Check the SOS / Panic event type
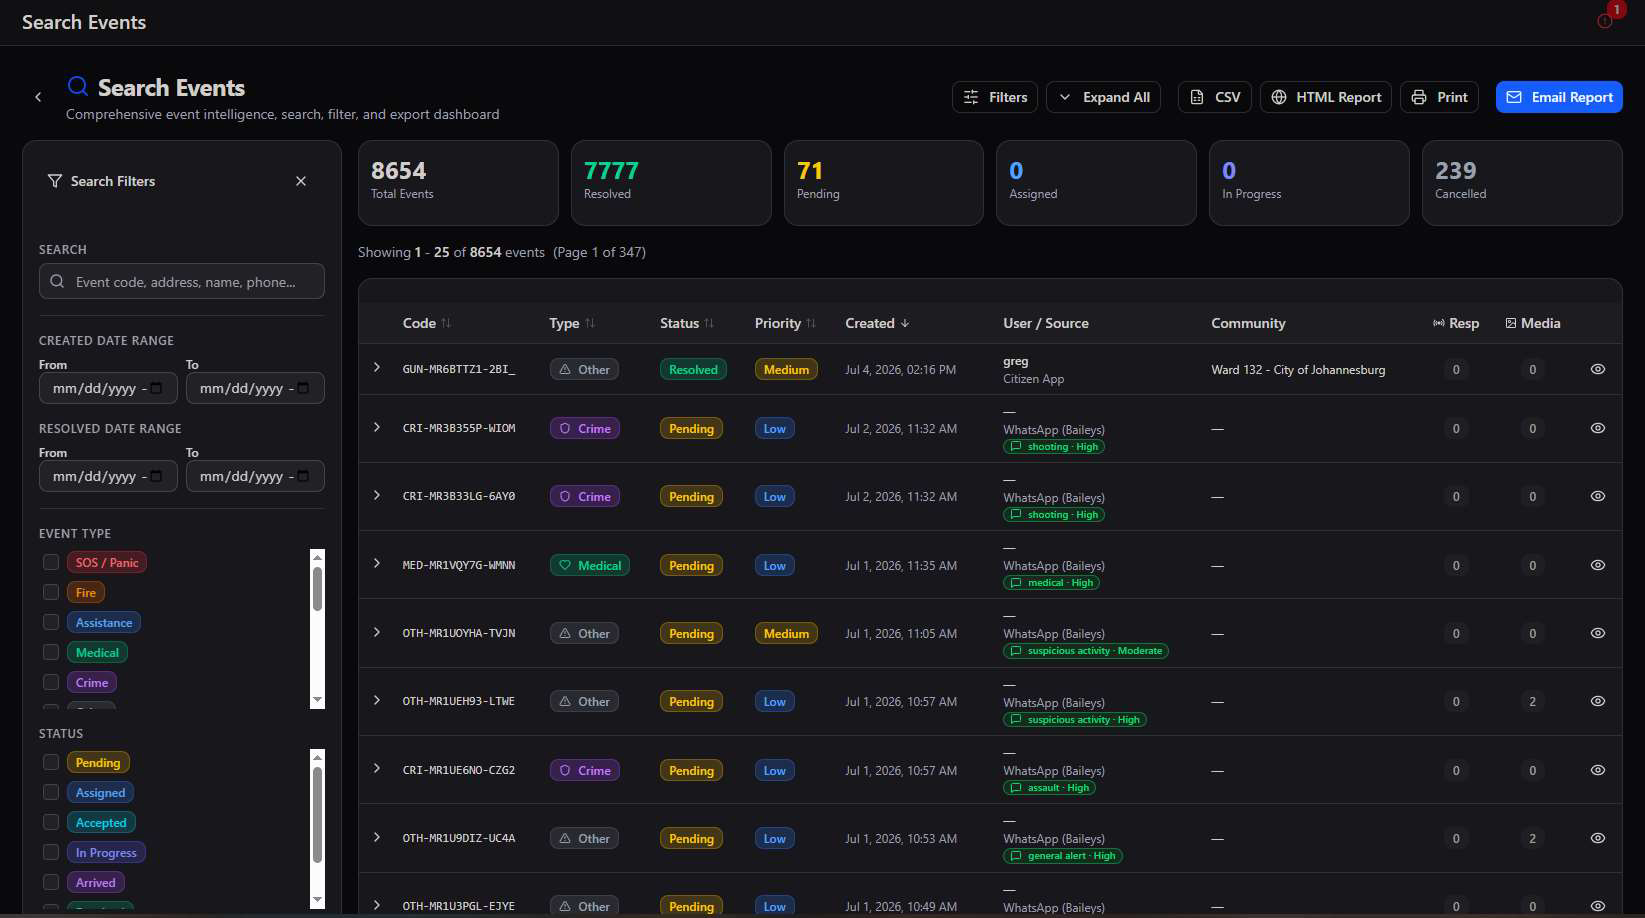 click(x=51, y=562)
